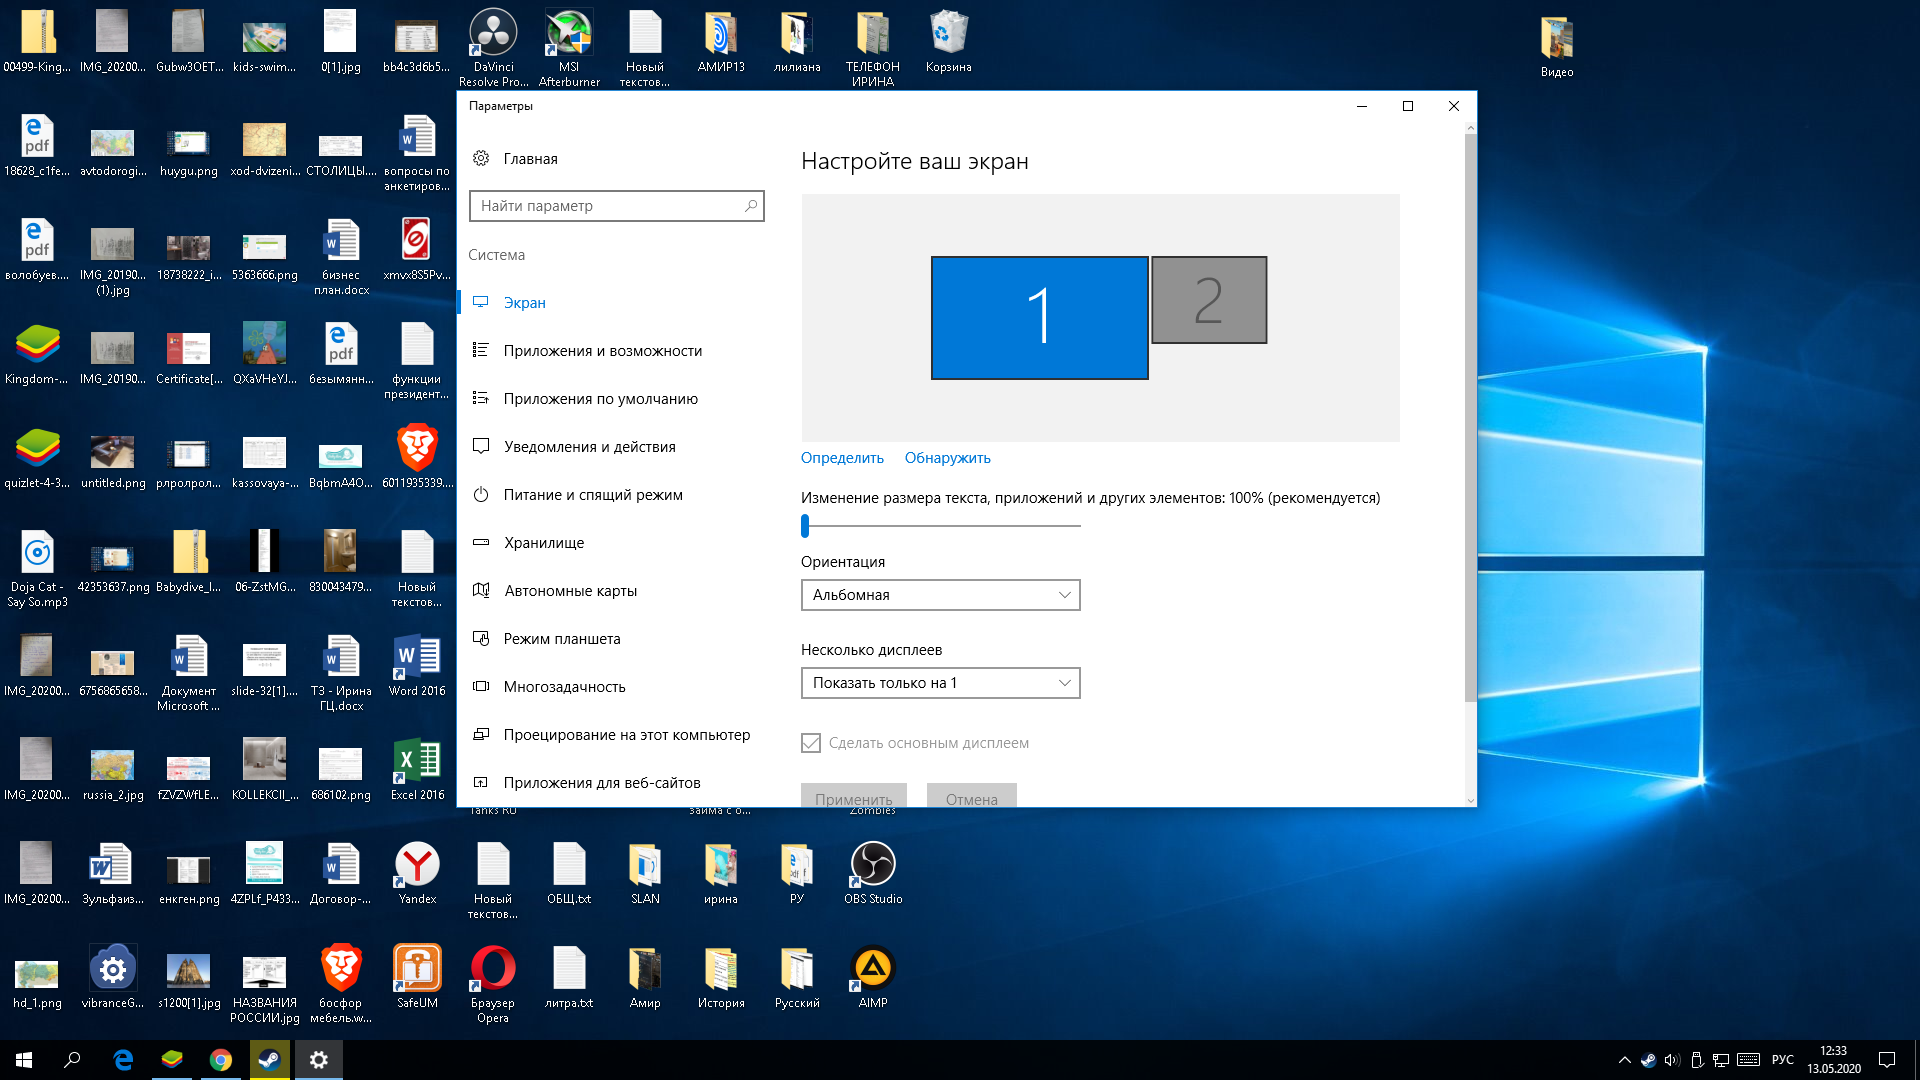Open the 'Ориентация' dropdown menu
This screenshot has height=1080, width=1920.
point(938,595)
